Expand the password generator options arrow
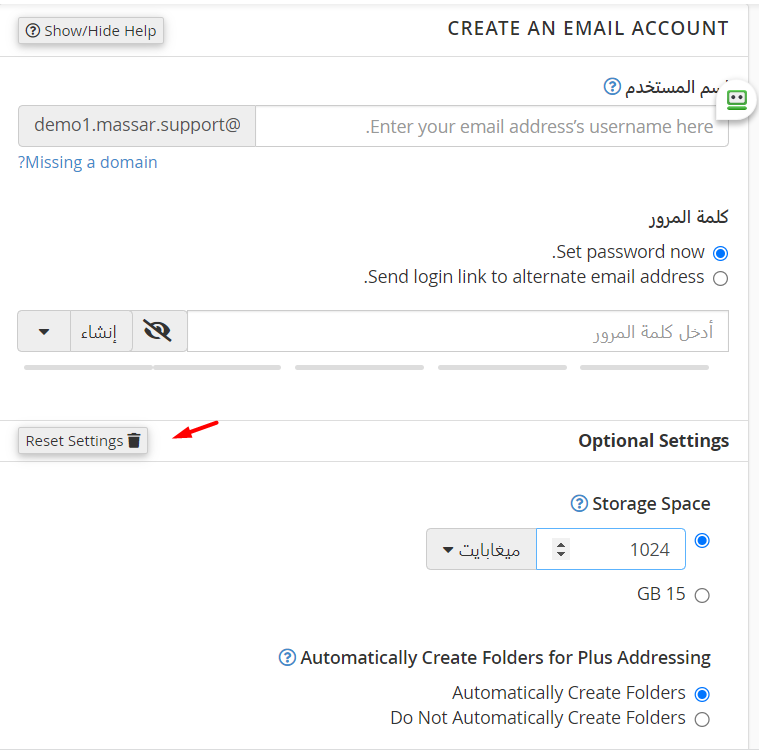Screen dimensions: 759x752 (44, 332)
